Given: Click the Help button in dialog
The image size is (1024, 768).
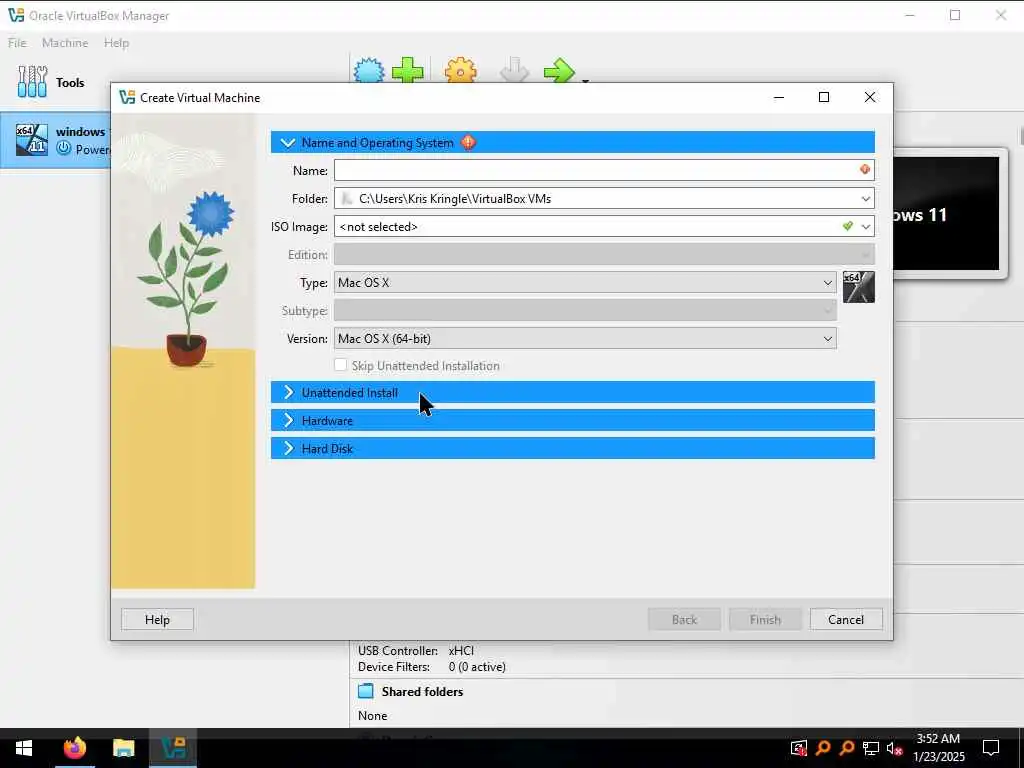Looking at the screenshot, I should click(157, 619).
